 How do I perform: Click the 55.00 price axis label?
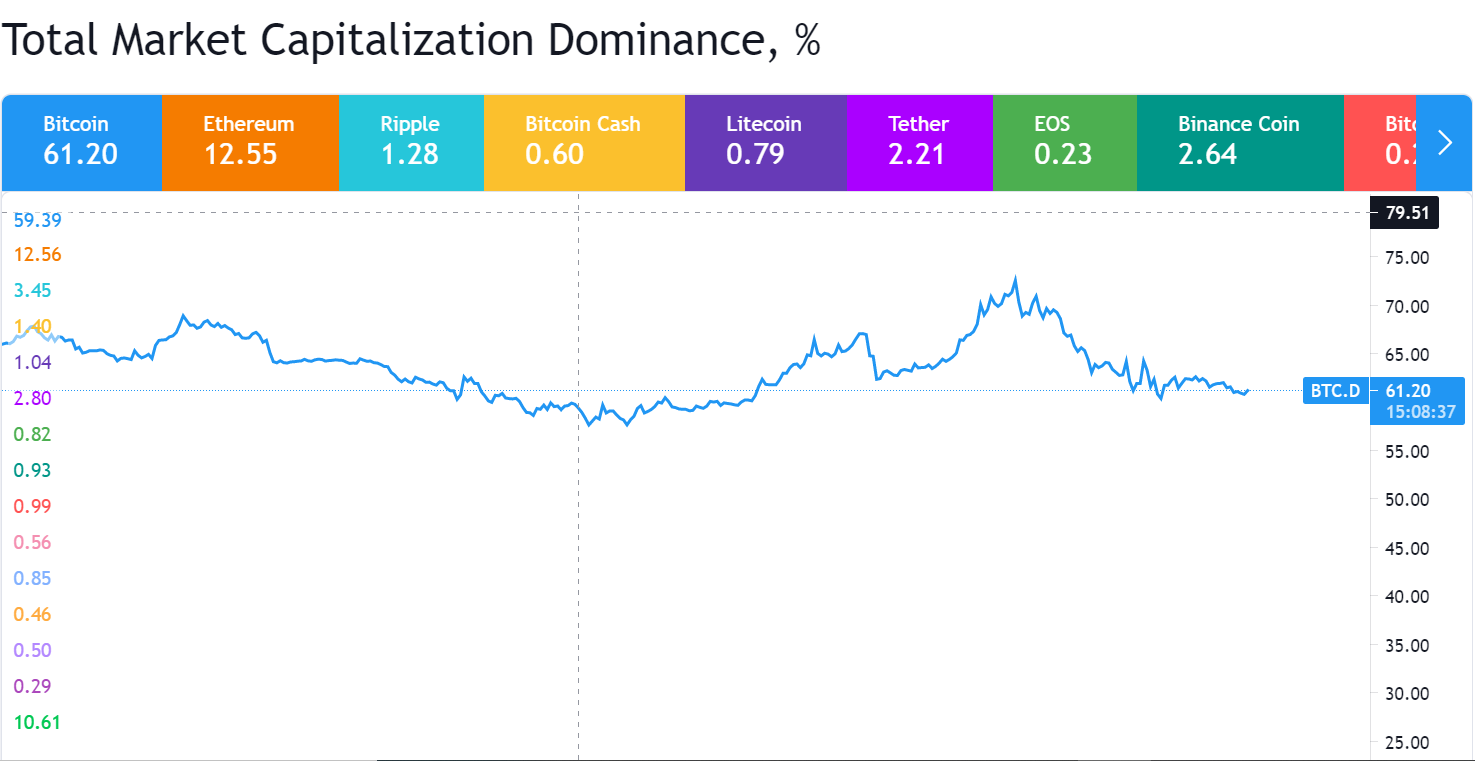coord(1407,451)
